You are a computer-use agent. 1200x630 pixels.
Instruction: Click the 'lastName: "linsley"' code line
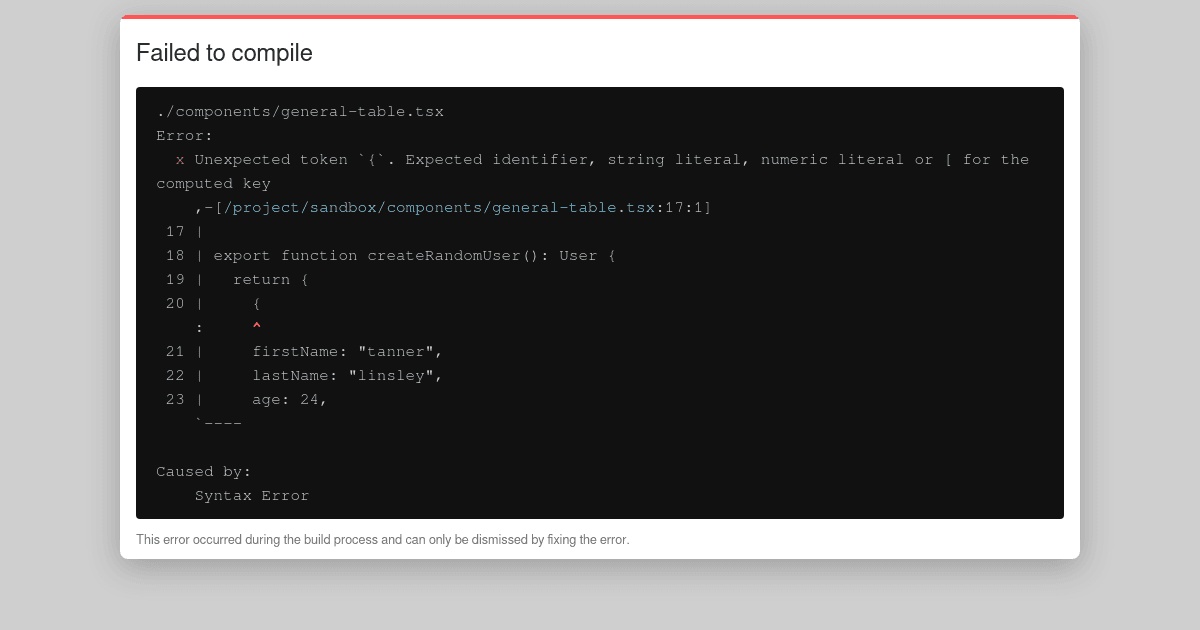pyautogui.click(x=348, y=375)
